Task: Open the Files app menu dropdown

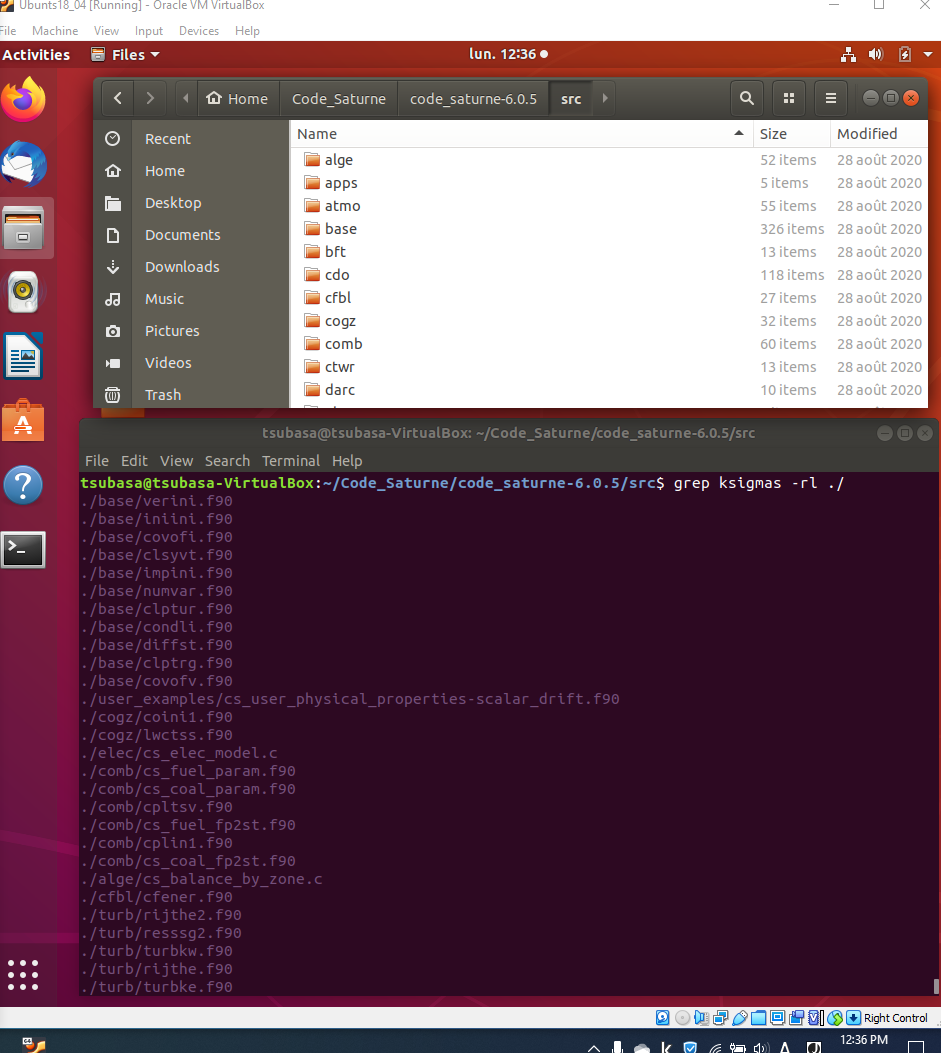Action: tap(125, 55)
